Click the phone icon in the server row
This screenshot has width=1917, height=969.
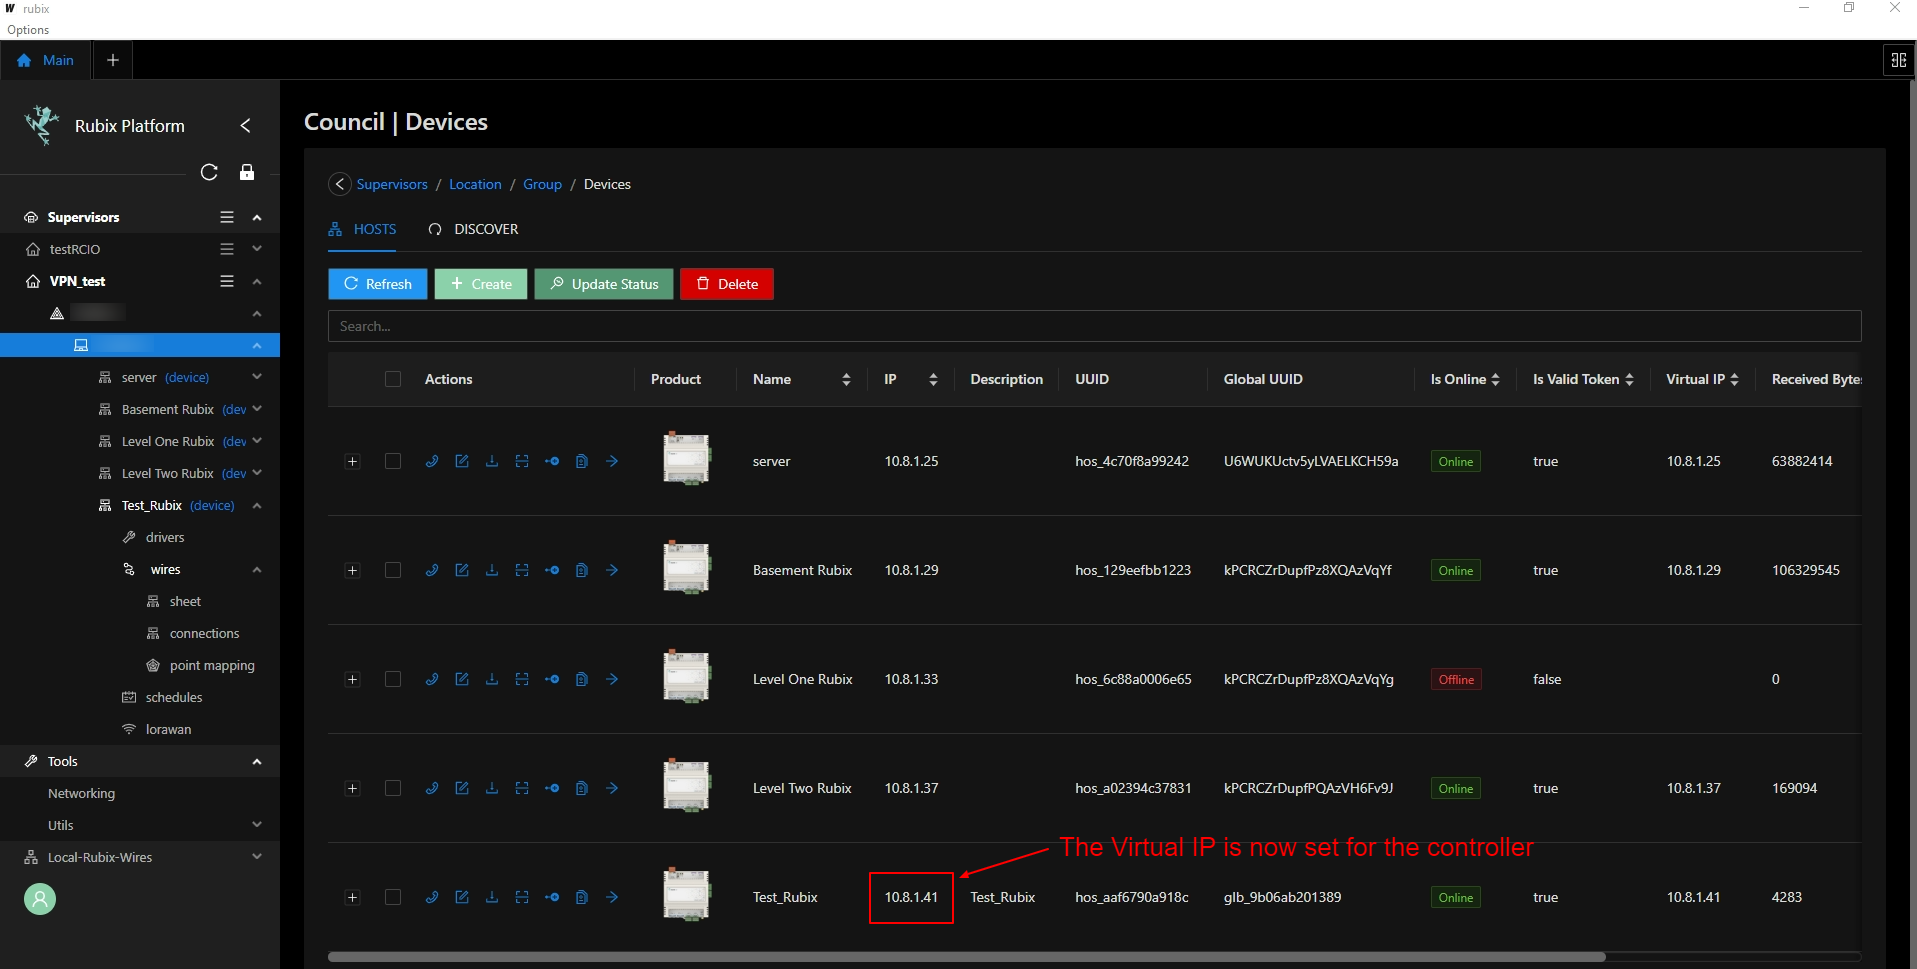[432, 461]
